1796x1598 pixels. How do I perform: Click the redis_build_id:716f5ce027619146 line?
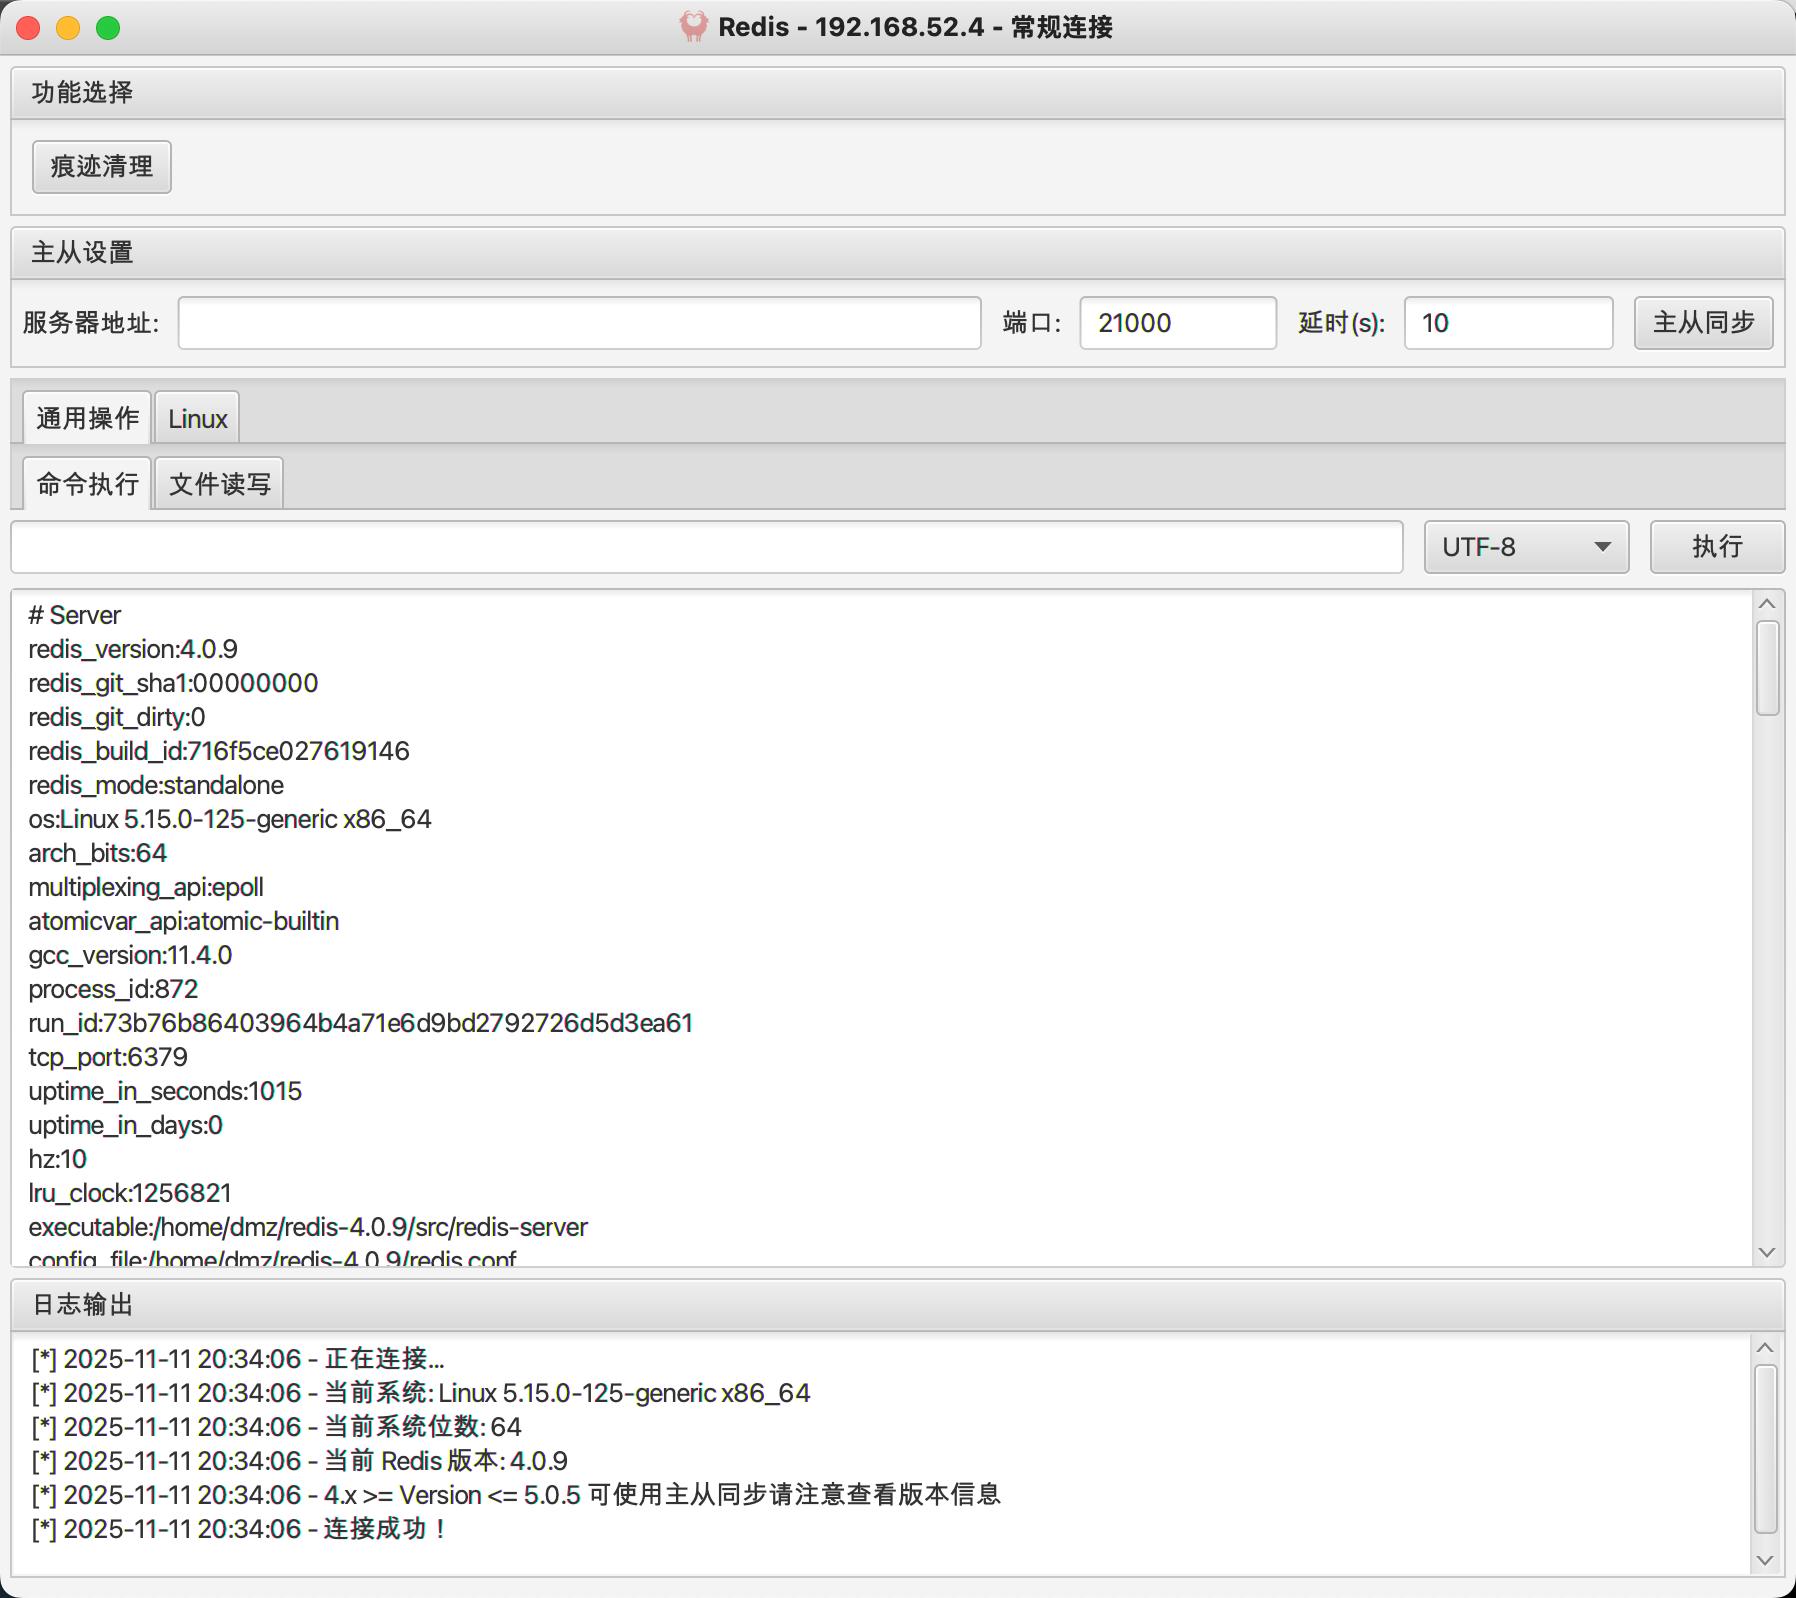(219, 751)
